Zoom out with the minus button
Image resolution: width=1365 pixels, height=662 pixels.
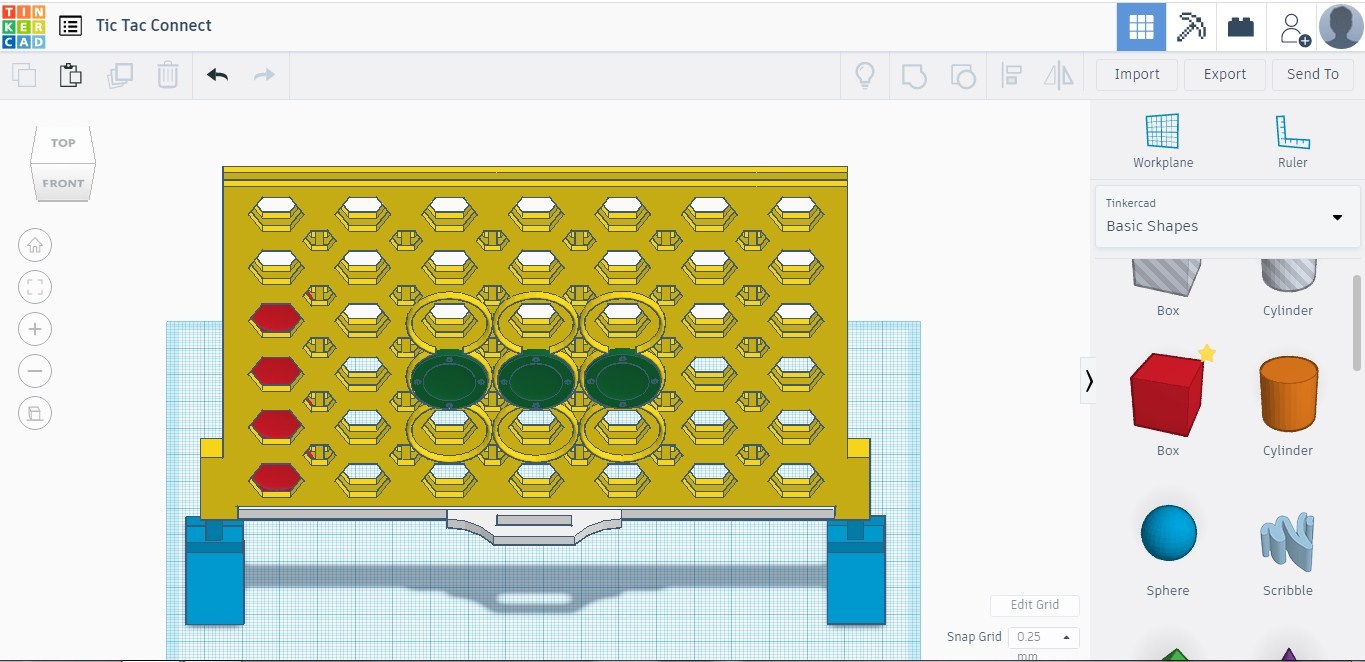coord(35,371)
